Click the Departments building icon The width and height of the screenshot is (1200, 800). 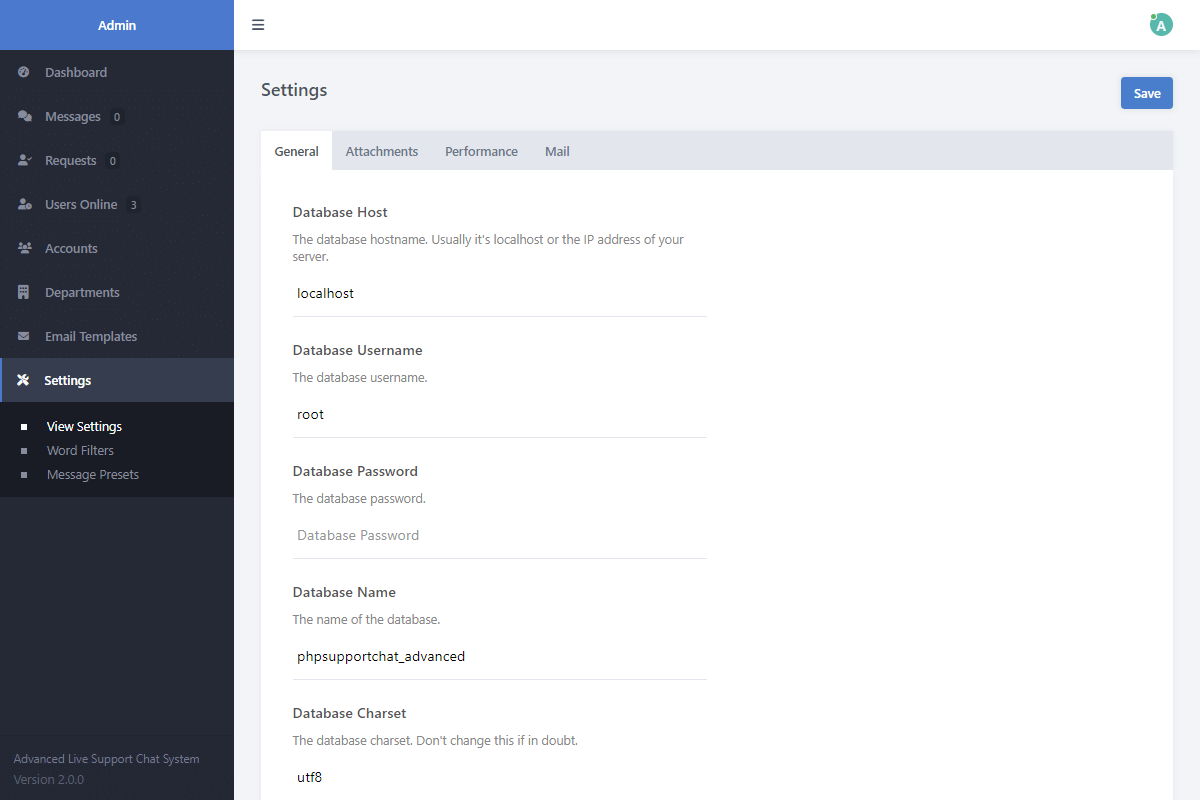point(24,292)
